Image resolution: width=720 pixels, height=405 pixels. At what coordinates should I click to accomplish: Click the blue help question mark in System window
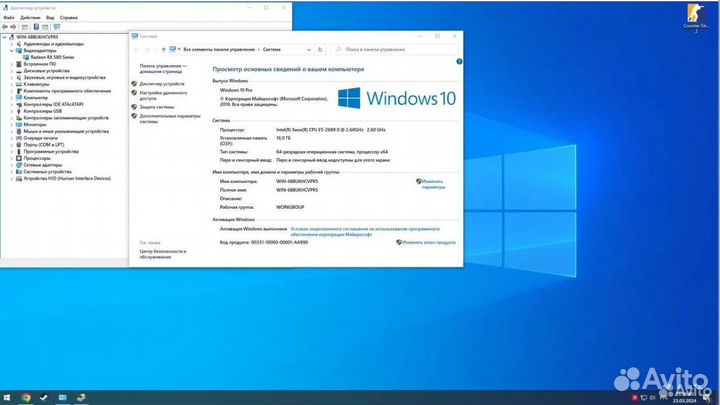pyautogui.click(x=459, y=62)
